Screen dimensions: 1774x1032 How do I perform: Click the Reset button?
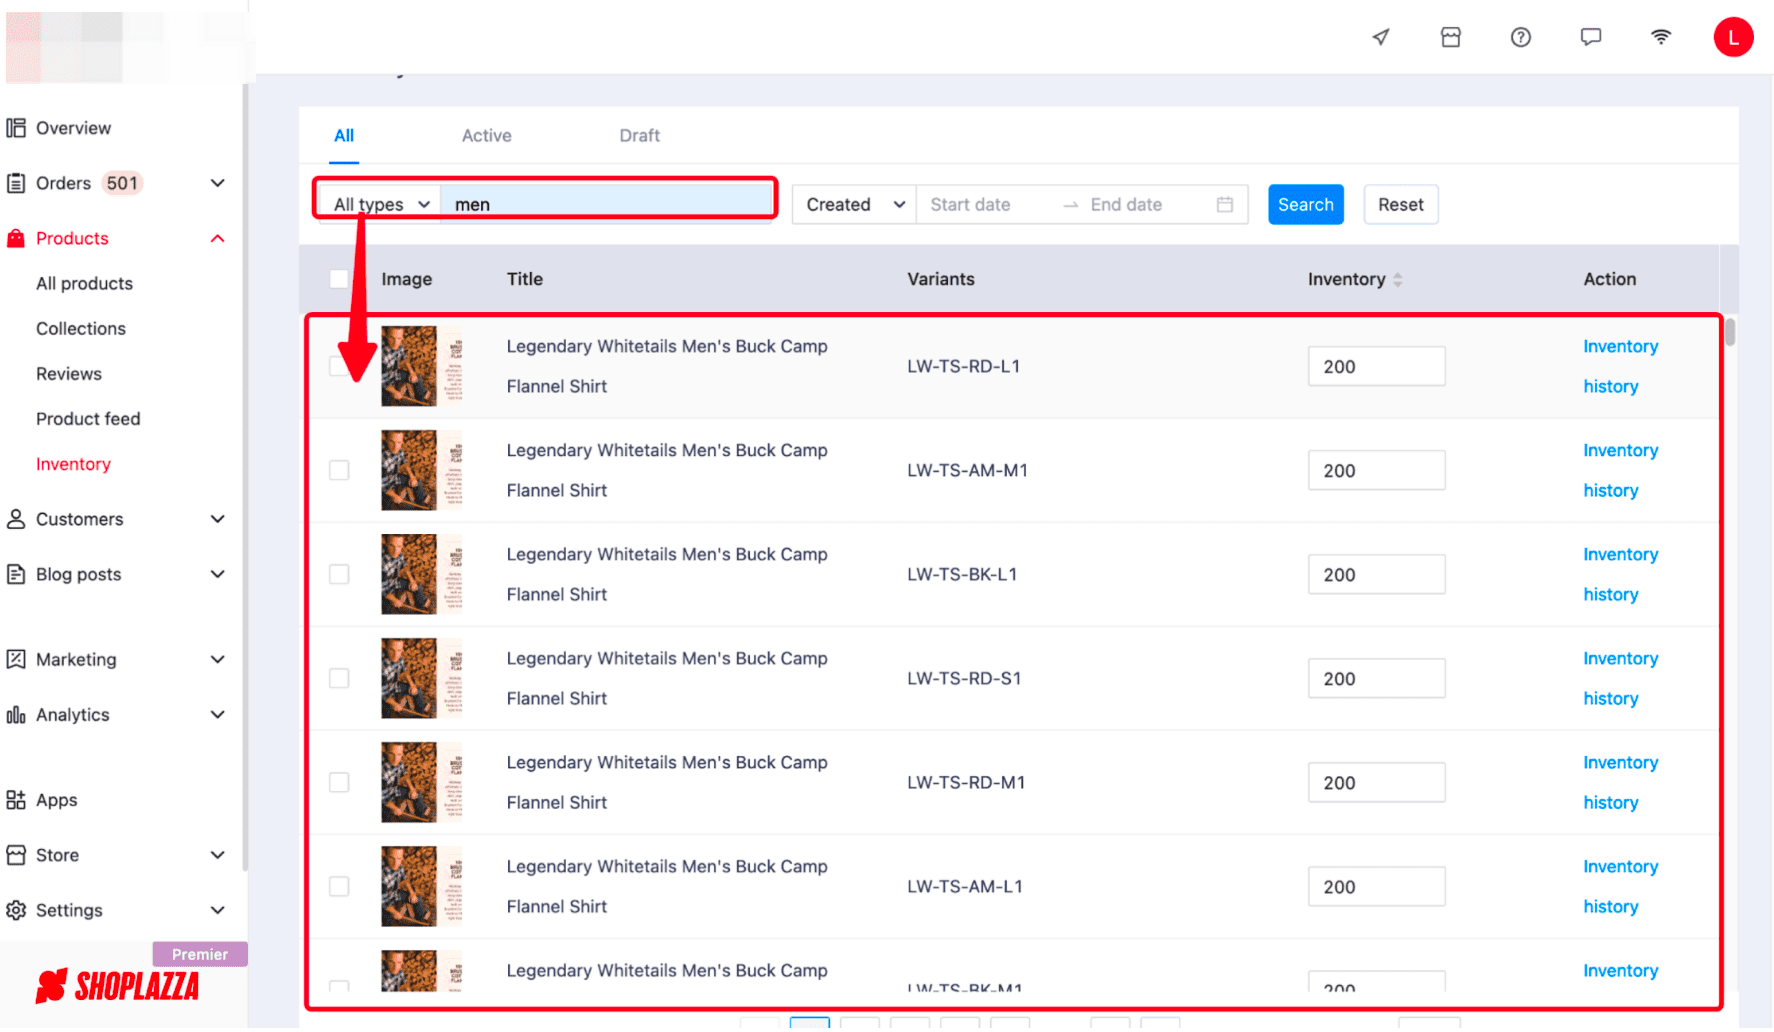click(x=1400, y=204)
